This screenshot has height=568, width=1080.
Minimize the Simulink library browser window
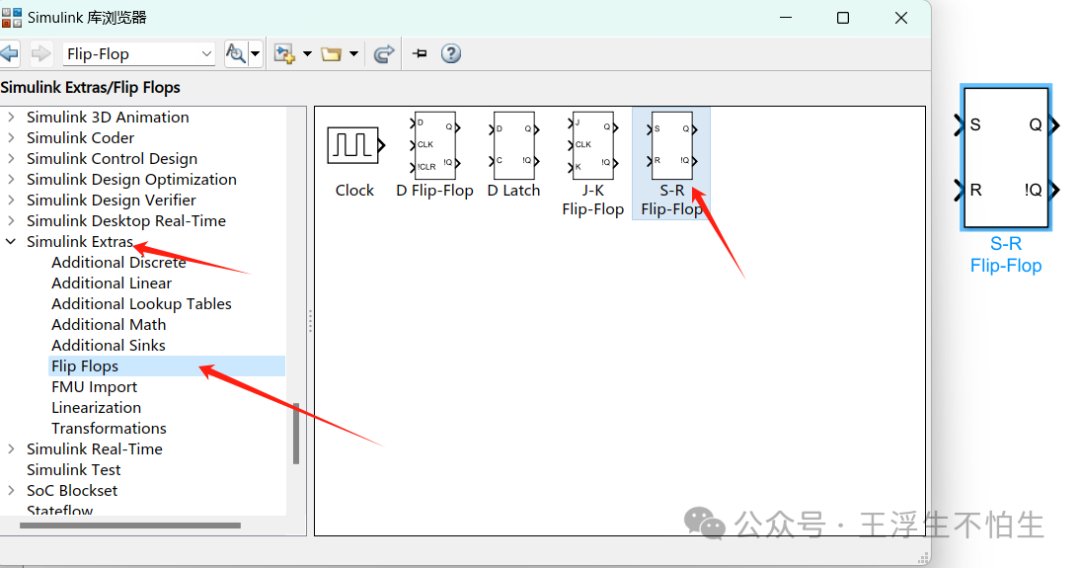pos(786,18)
